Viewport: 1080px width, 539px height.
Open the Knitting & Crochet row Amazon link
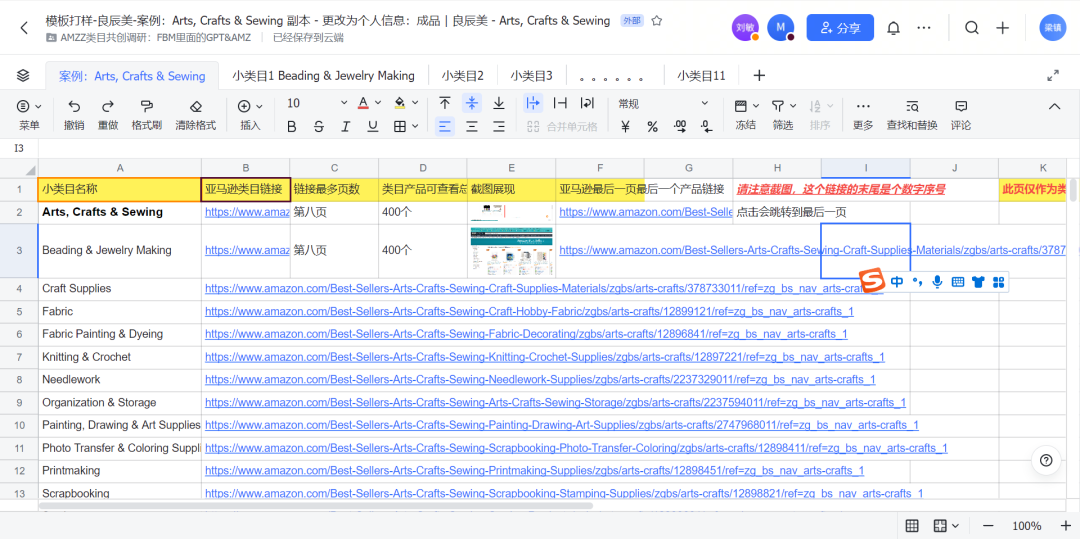(x=545, y=357)
